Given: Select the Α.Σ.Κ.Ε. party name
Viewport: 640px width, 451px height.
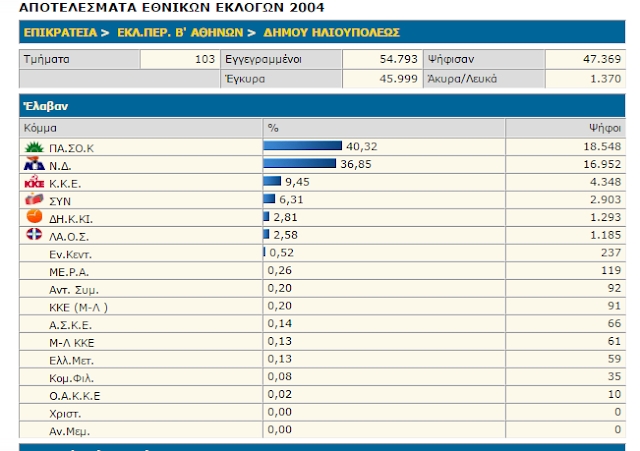Looking at the screenshot, I should pyautogui.click(x=71, y=325).
